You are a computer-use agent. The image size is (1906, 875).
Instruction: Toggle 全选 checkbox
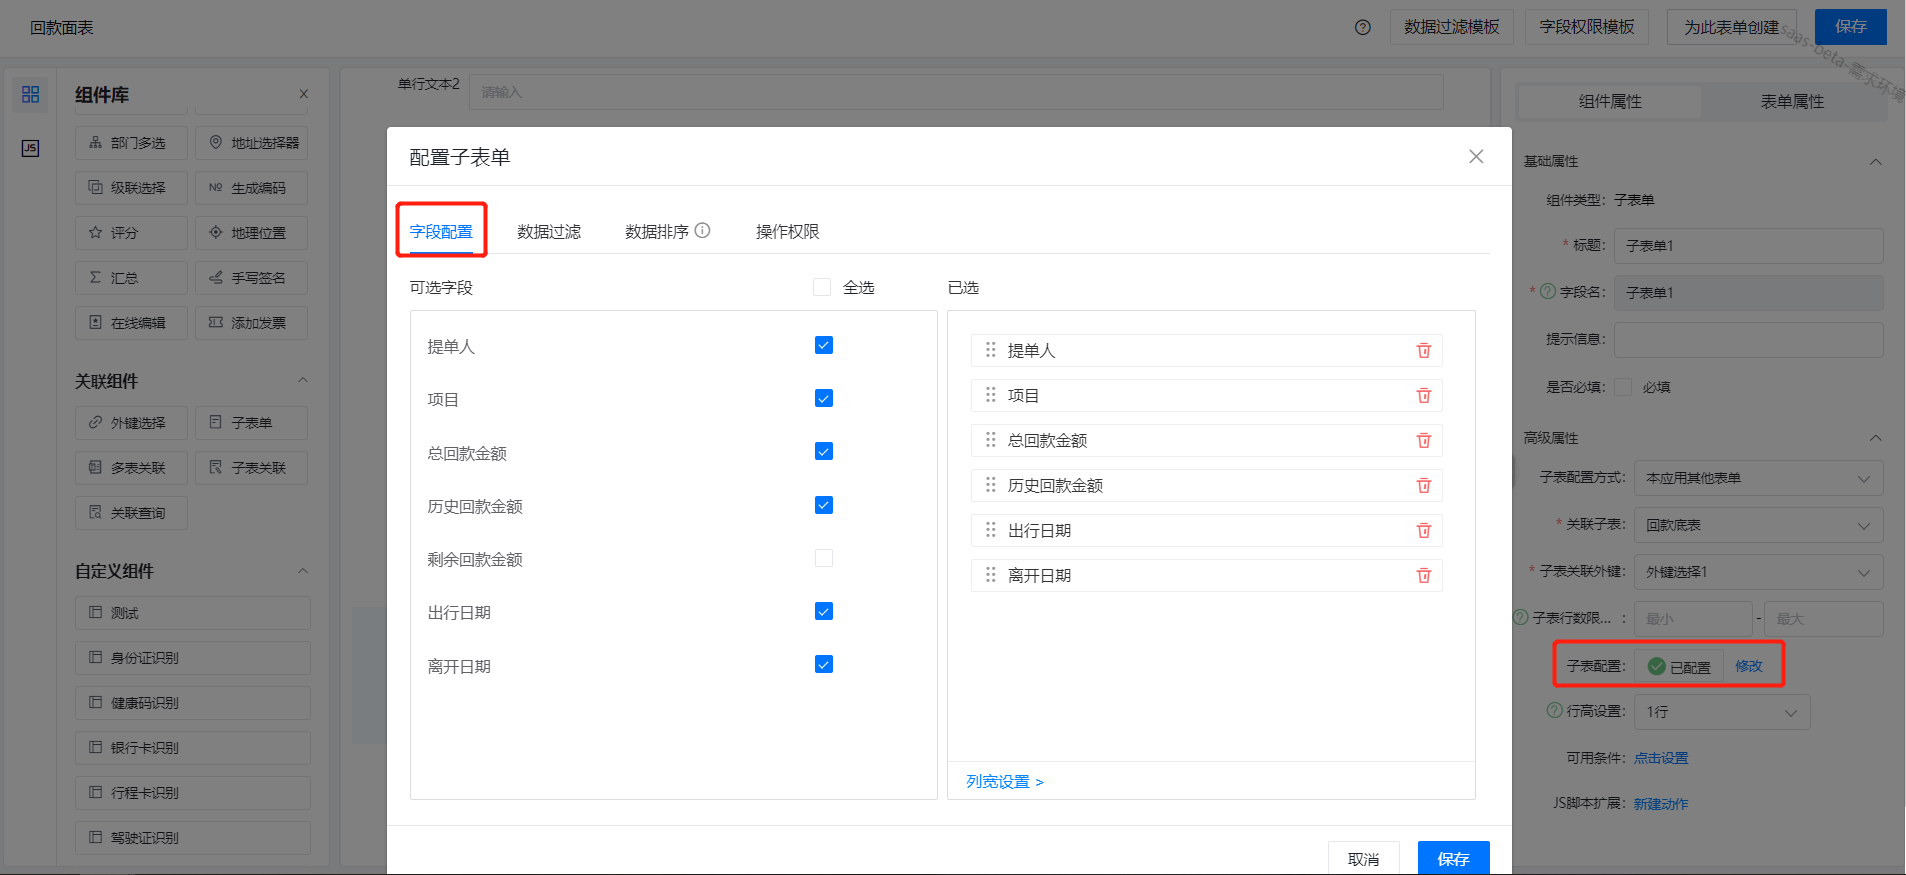point(822,287)
